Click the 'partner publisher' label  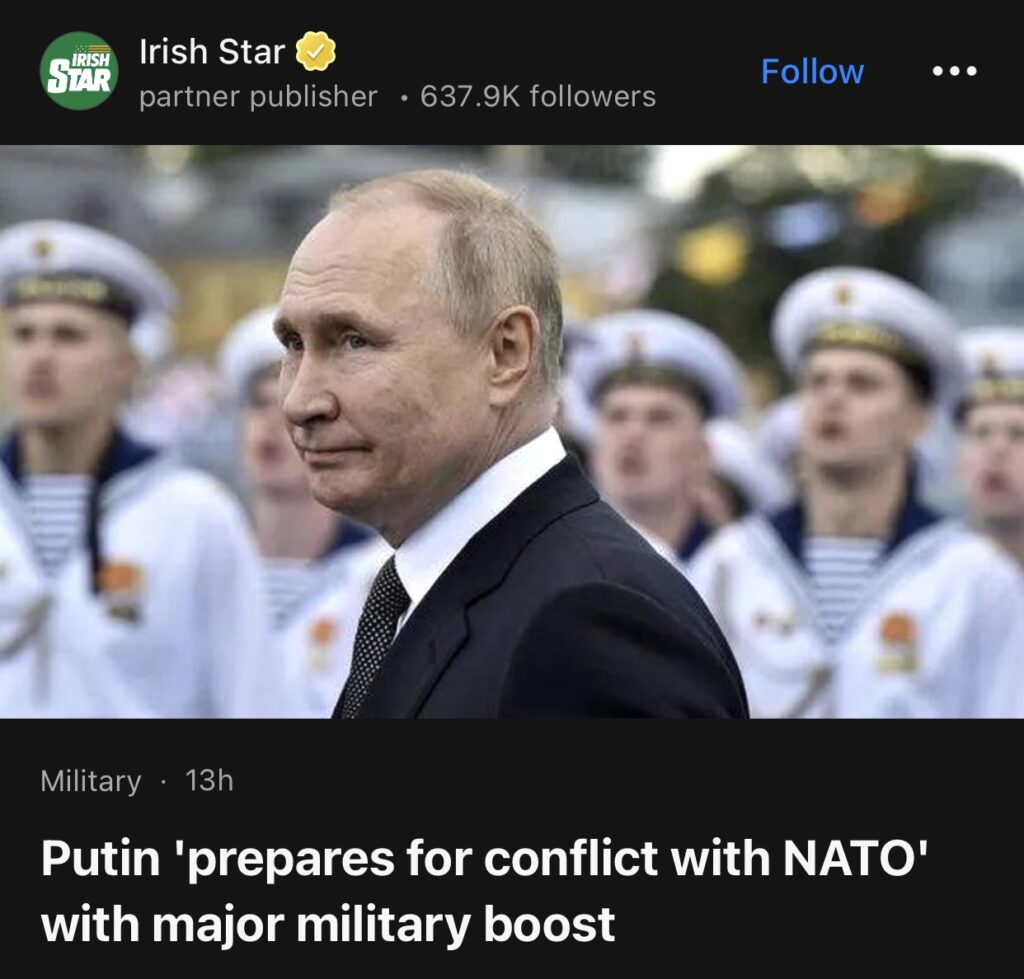point(258,97)
